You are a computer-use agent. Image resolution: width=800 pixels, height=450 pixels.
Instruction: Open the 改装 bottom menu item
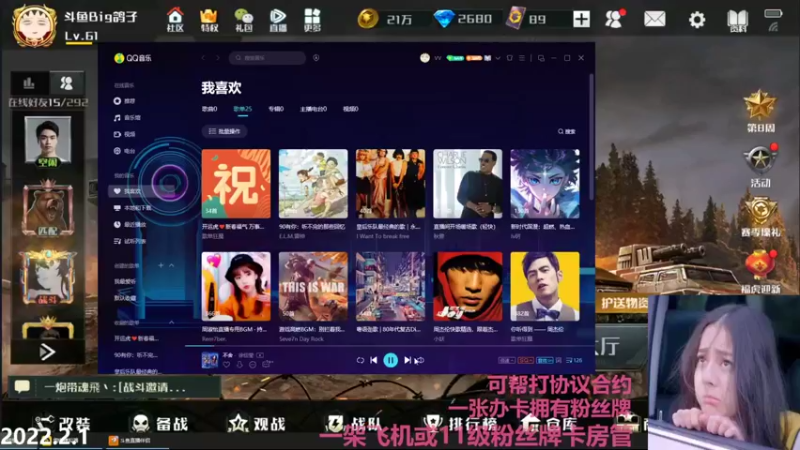tap(63, 423)
